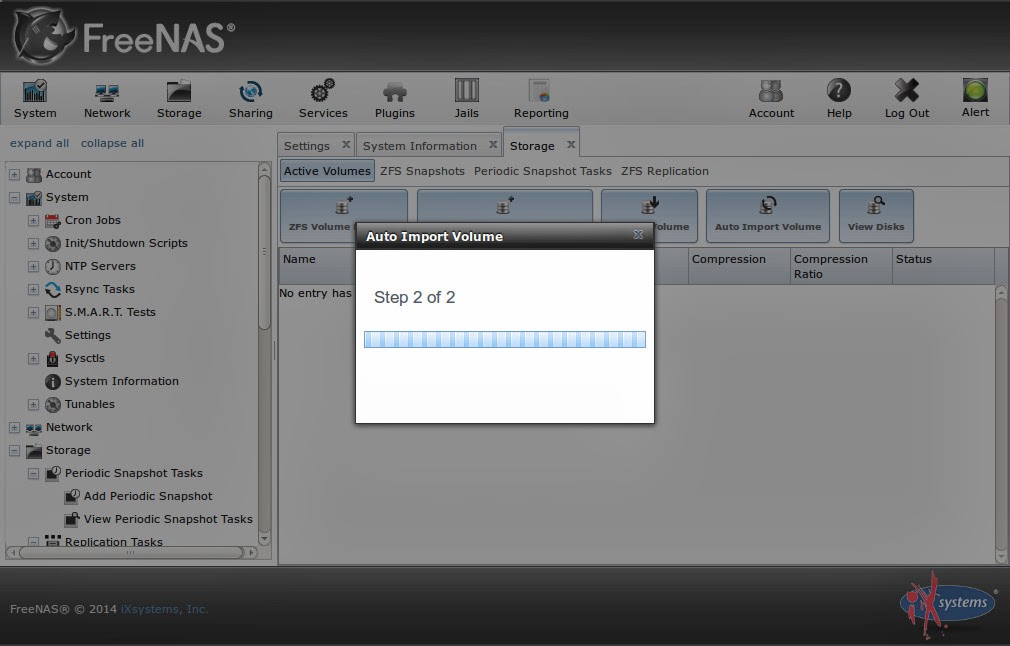Click the Auto Import Volume button

tap(768, 216)
